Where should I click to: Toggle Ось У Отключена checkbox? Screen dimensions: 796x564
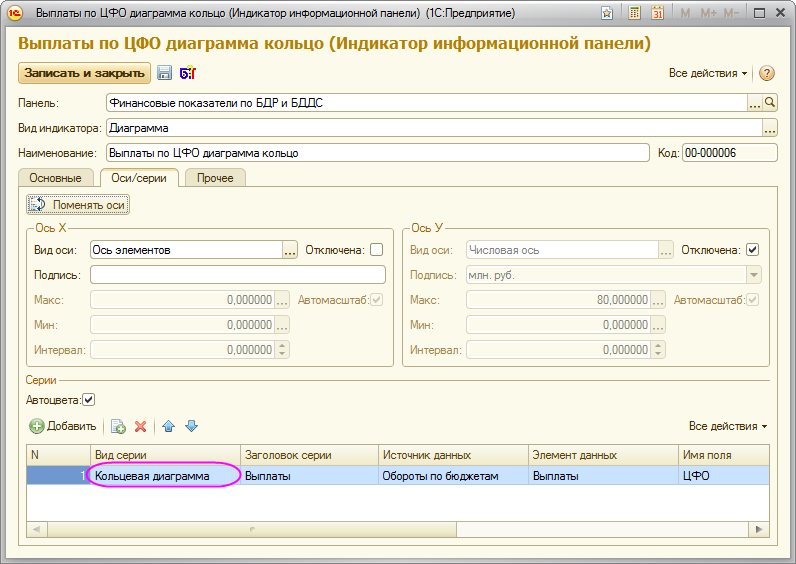[753, 250]
